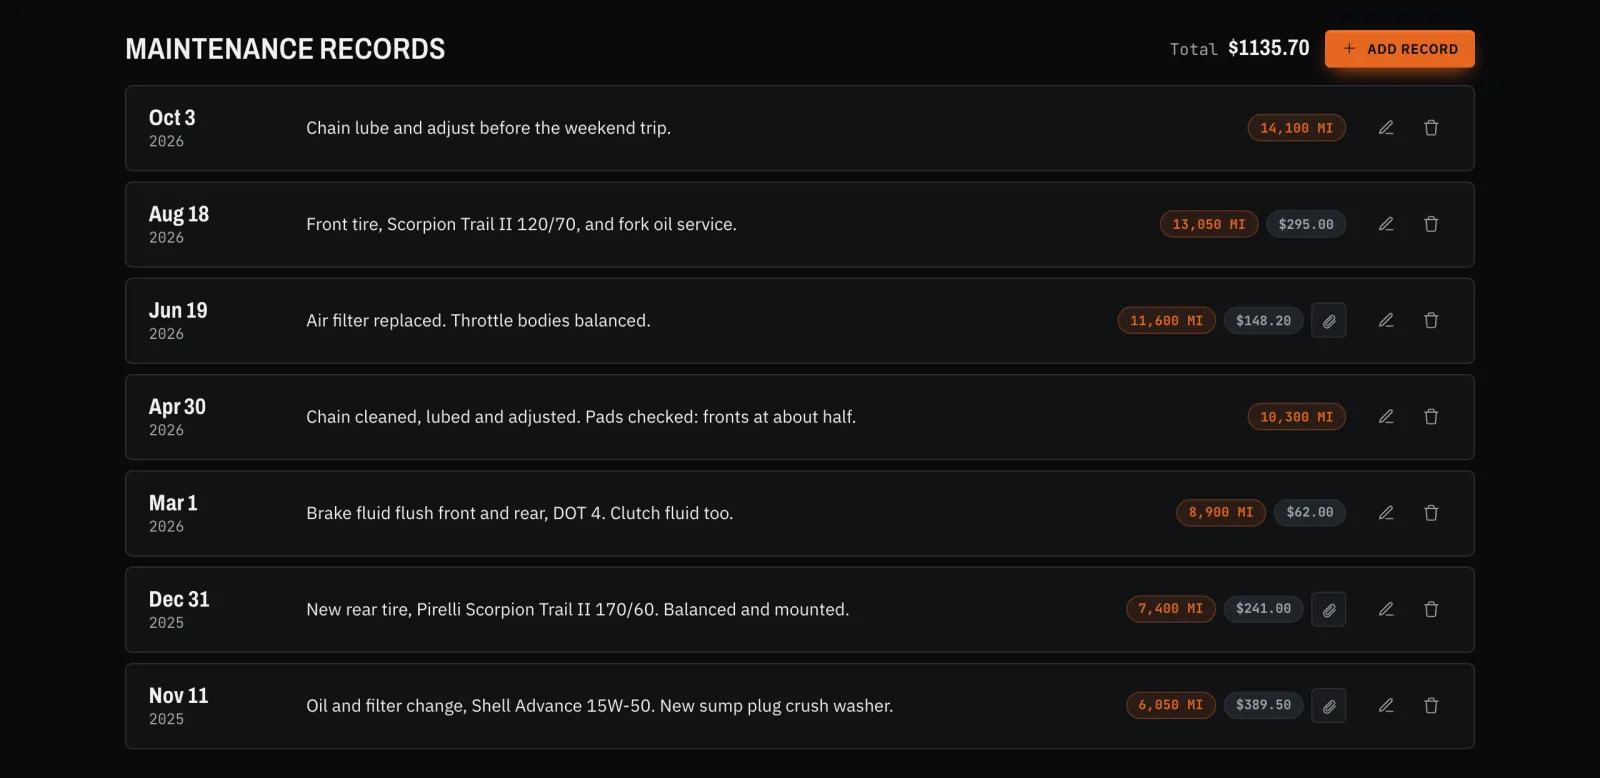Delete the Nov 11 oil change record
The image size is (1600, 778).
(x=1431, y=706)
